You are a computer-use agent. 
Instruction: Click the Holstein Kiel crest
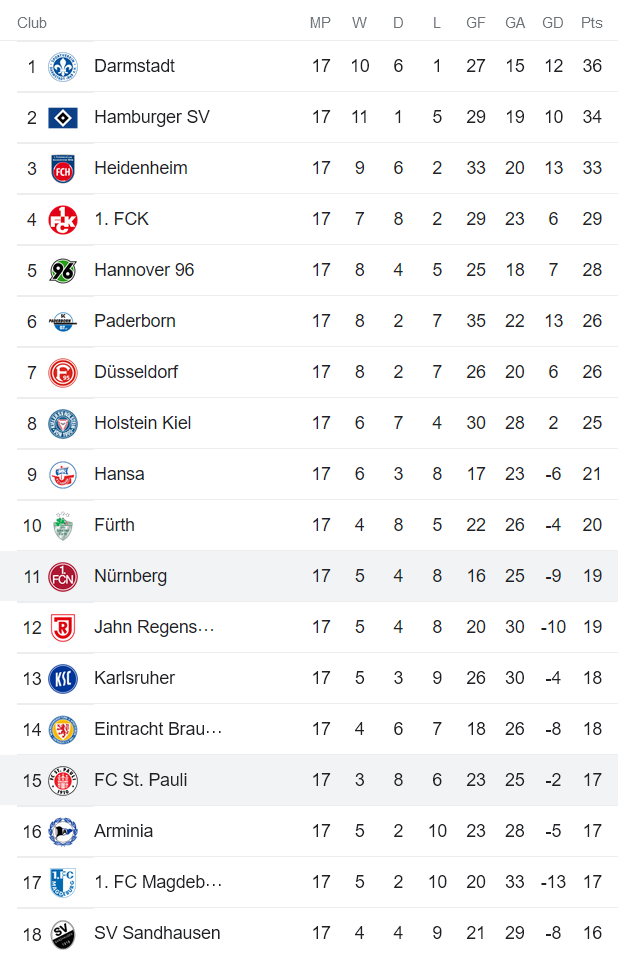coord(62,423)
